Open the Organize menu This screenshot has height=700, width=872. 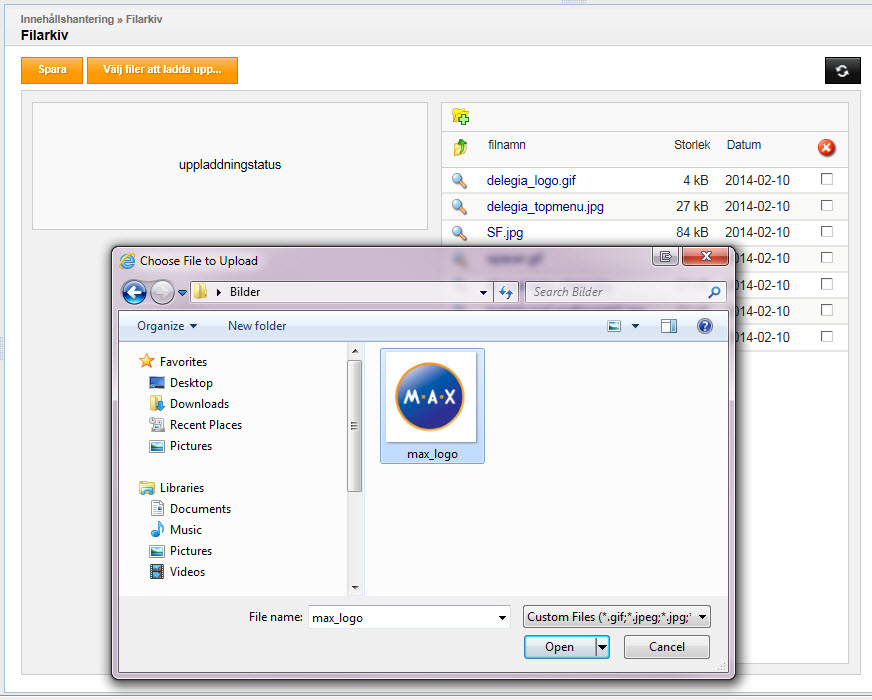(167, 326)
